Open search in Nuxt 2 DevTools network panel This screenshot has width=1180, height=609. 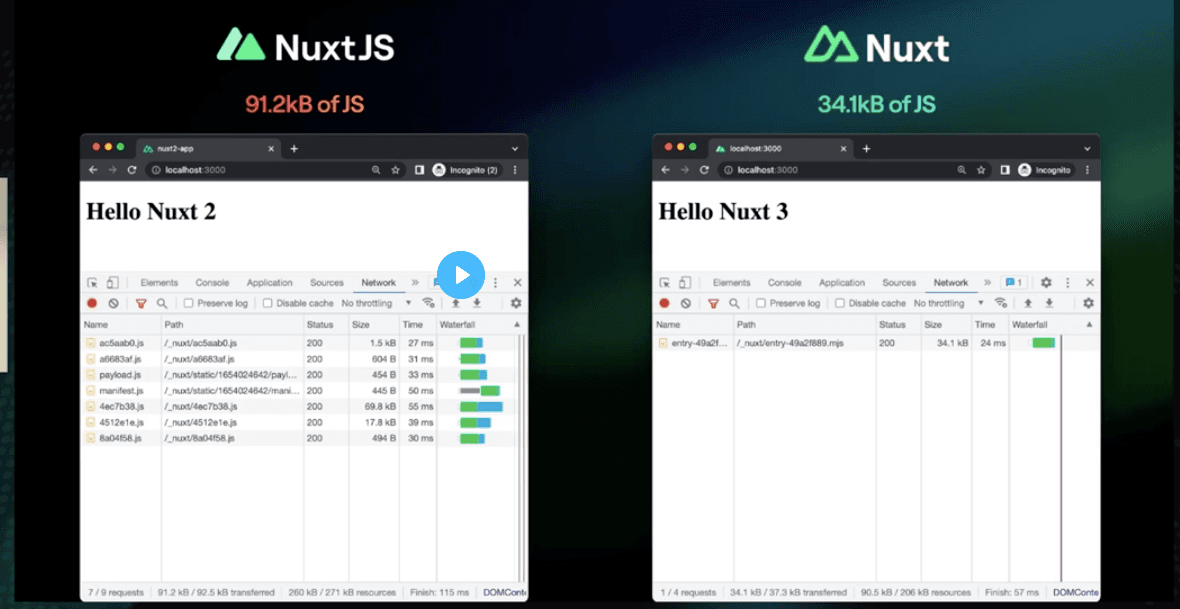(x=162, y=303)
